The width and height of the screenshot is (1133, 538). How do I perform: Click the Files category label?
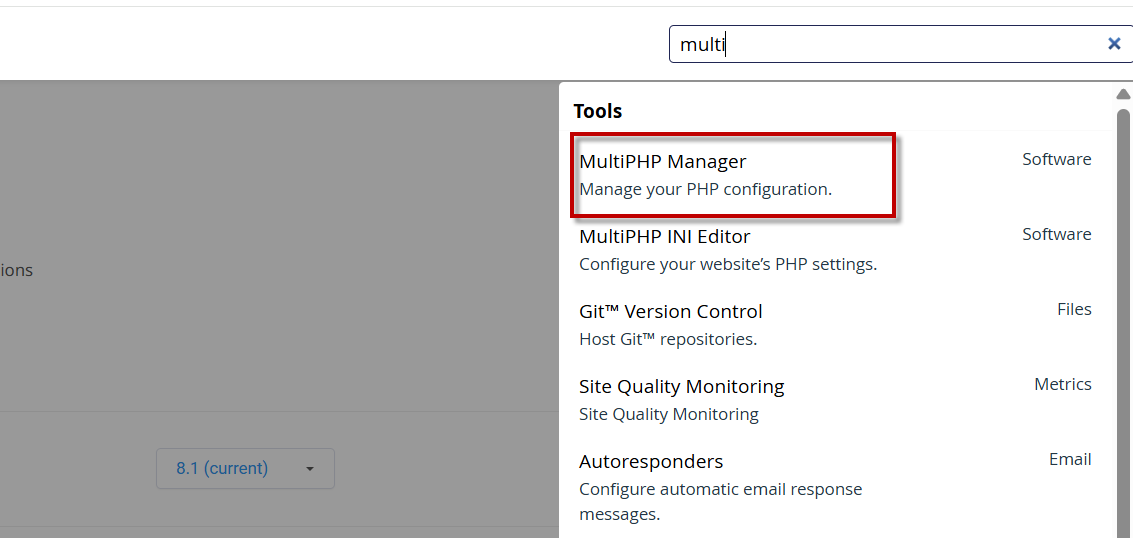click(x=1073, y=309)
